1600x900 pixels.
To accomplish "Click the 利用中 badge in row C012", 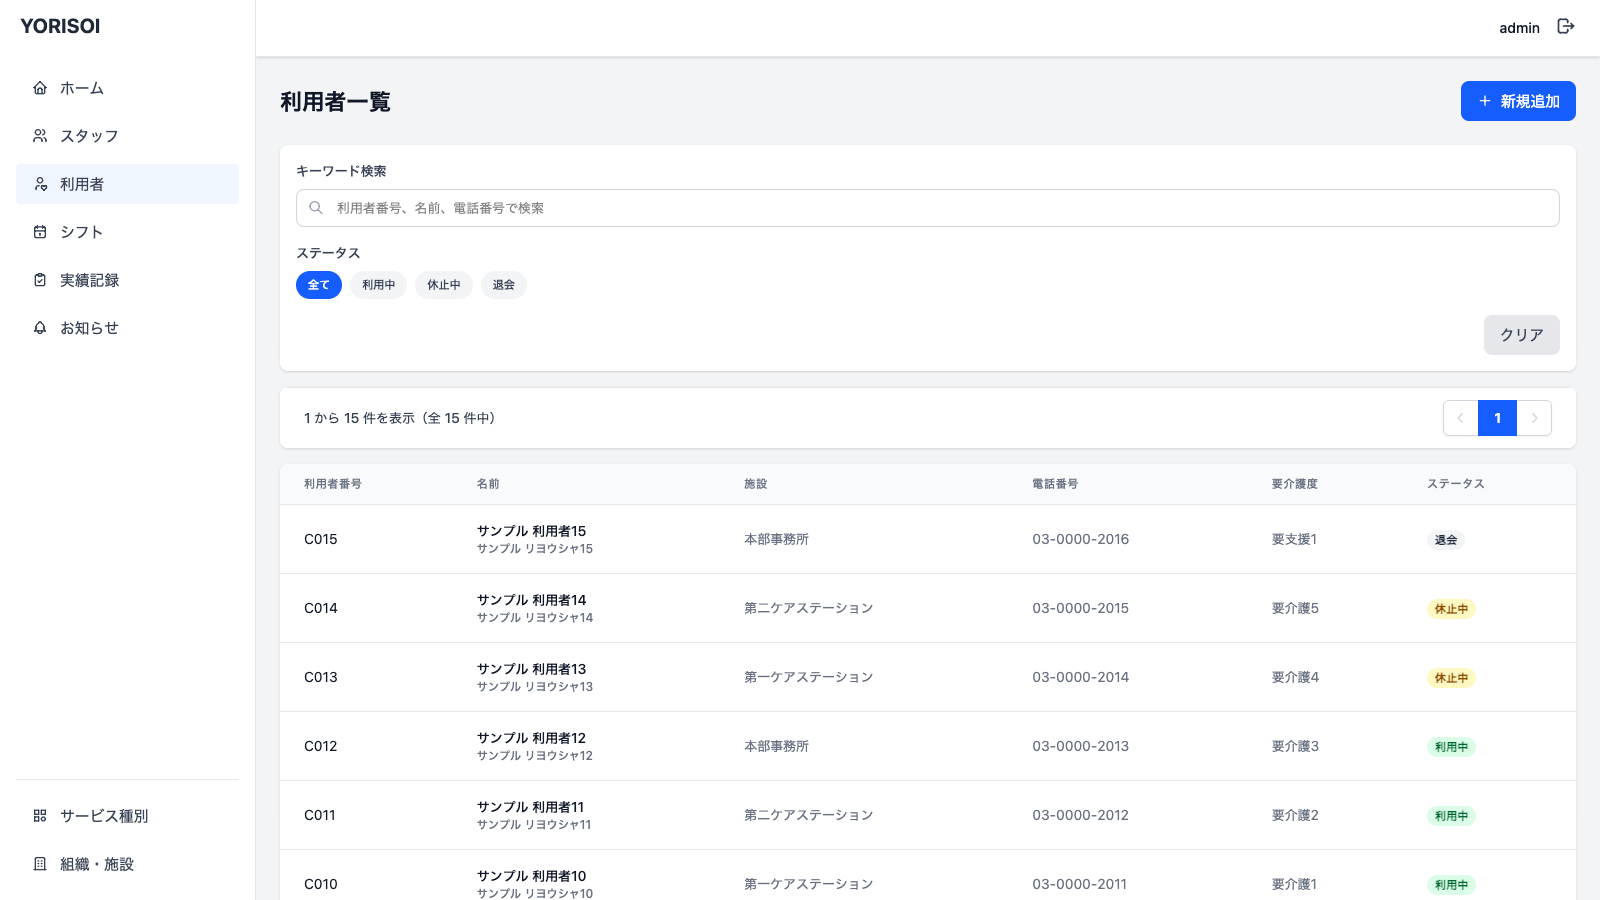I will (x=1451, y=747).
